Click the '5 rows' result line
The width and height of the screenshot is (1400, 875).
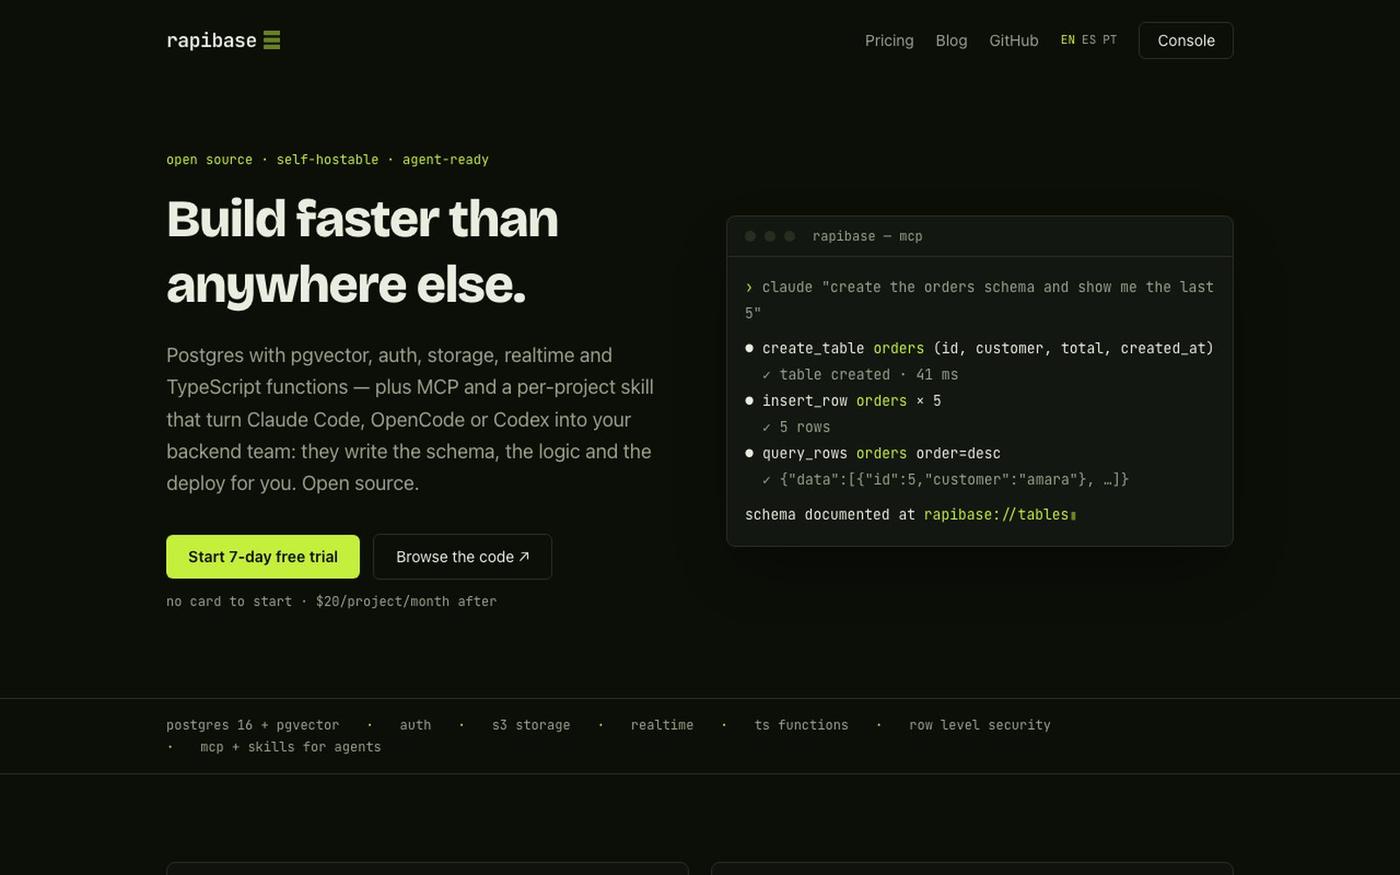(796, 427)
